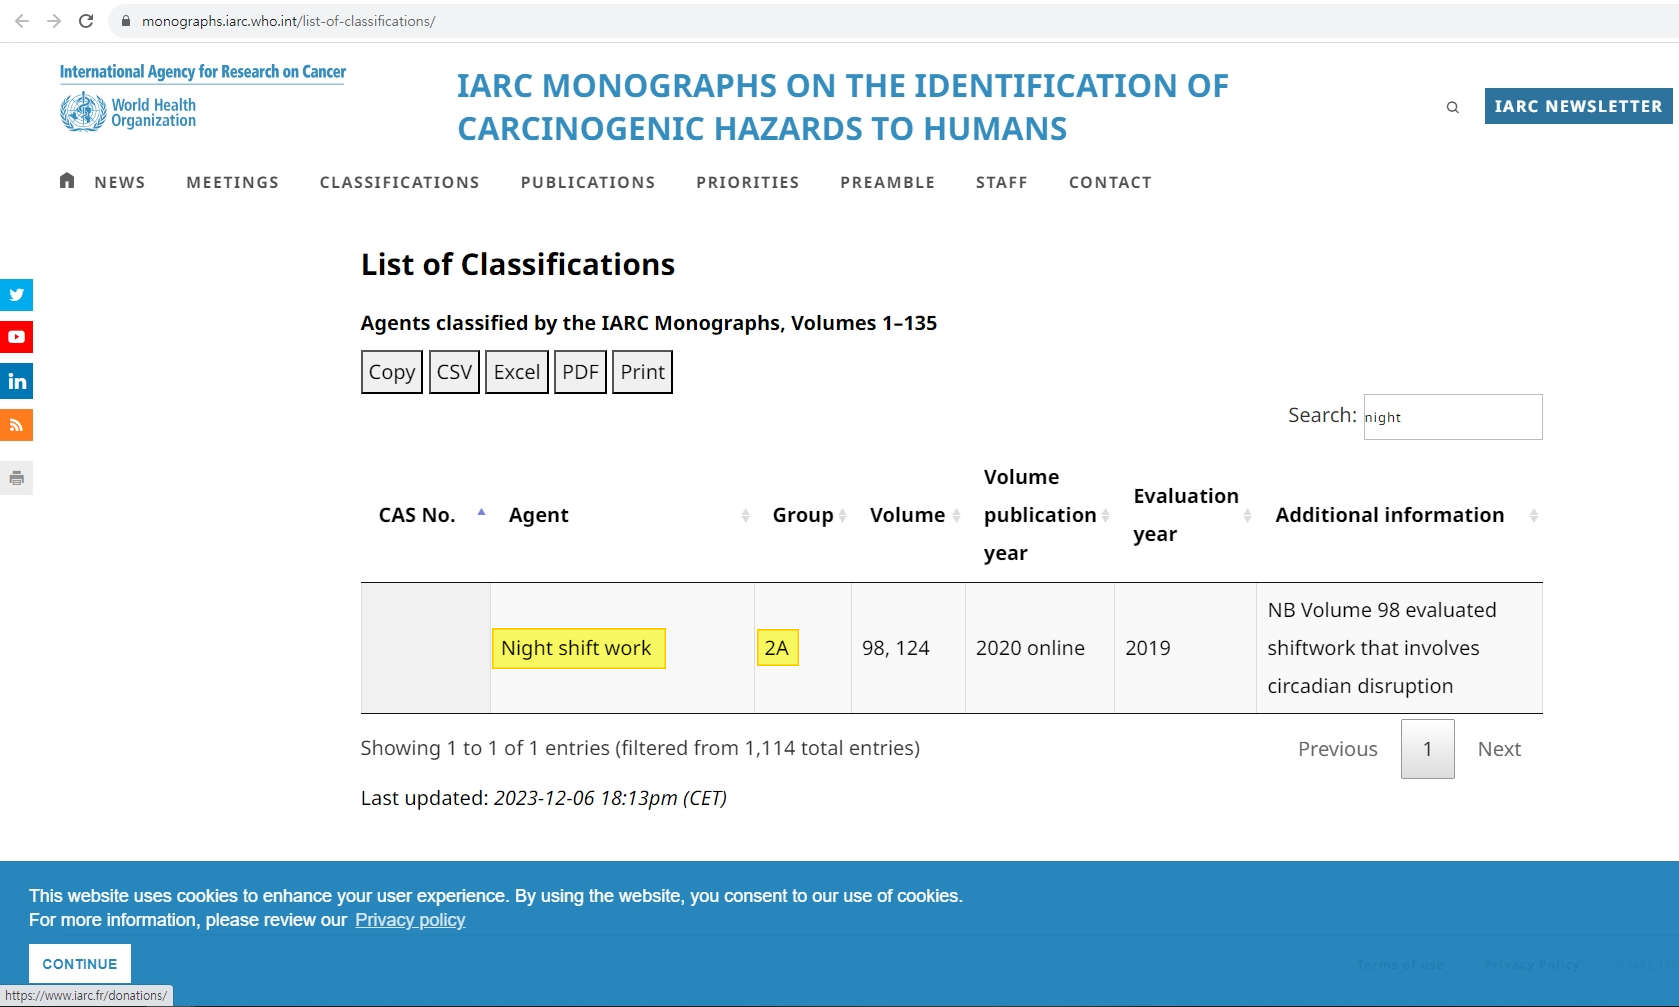1679x1007 pixels.
Task: Click the table Search field containing night
Action: pos(1453,417)
